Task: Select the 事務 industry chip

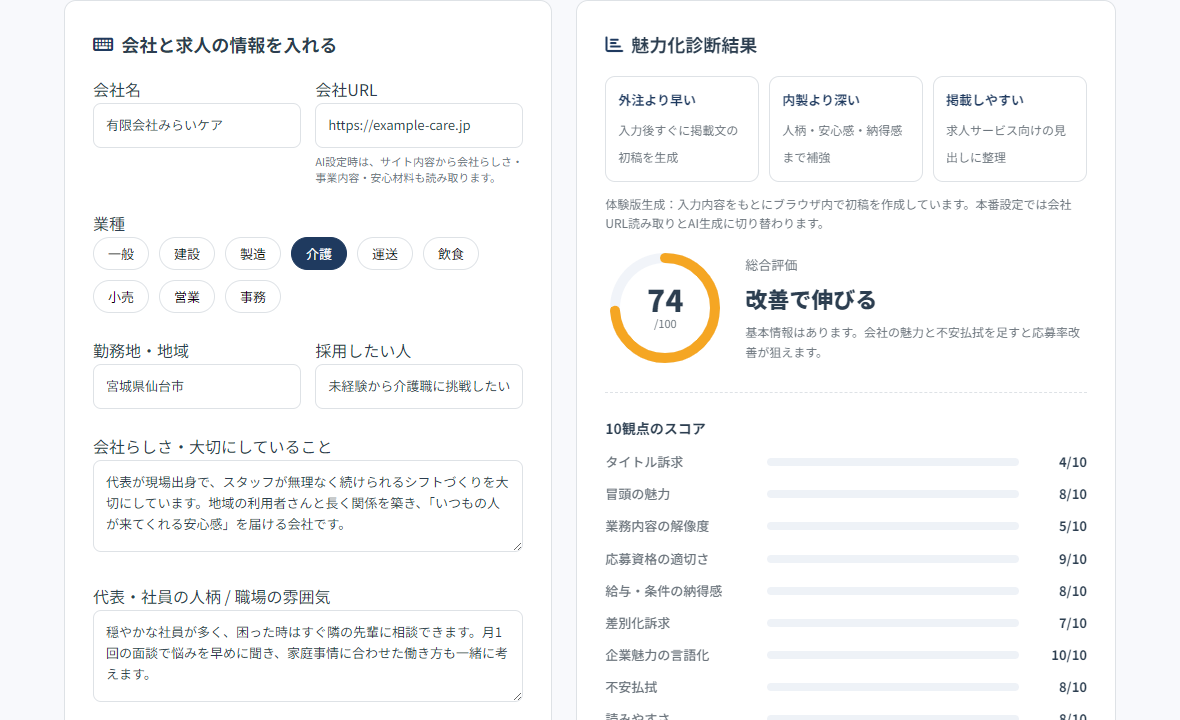Action: 253,296
